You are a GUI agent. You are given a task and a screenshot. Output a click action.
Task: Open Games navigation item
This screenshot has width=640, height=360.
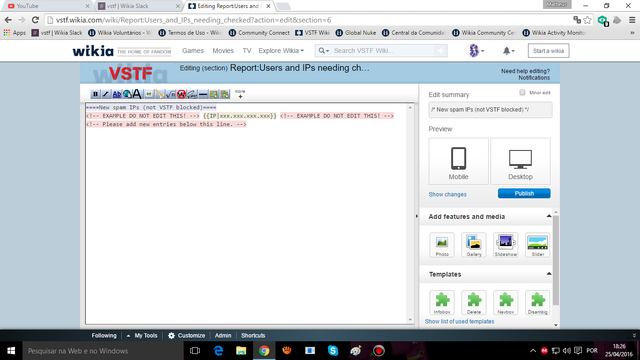[193, 51]
